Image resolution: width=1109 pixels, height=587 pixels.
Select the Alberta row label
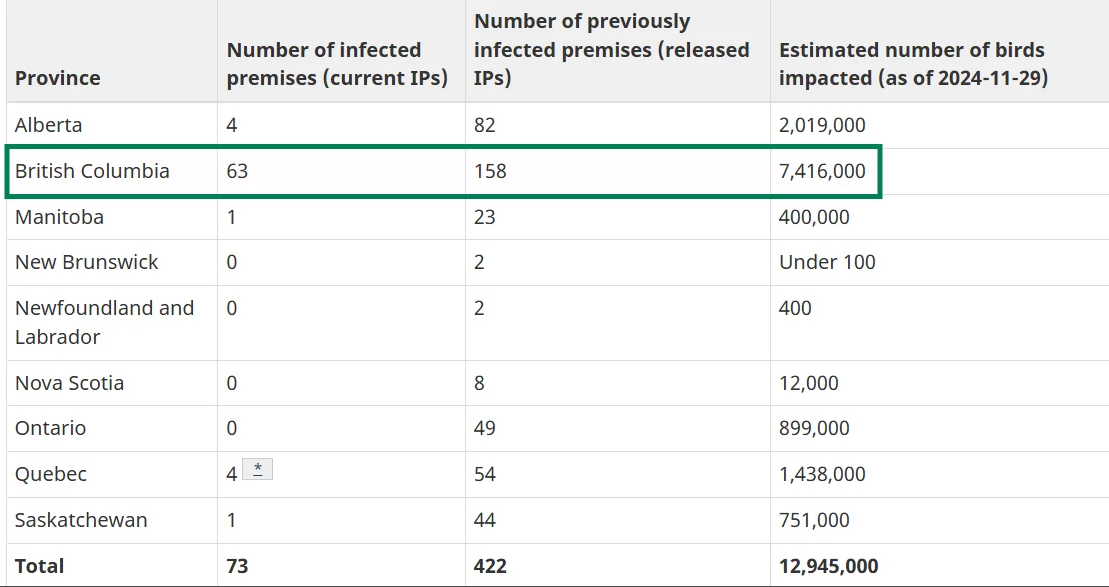(48, 125)
